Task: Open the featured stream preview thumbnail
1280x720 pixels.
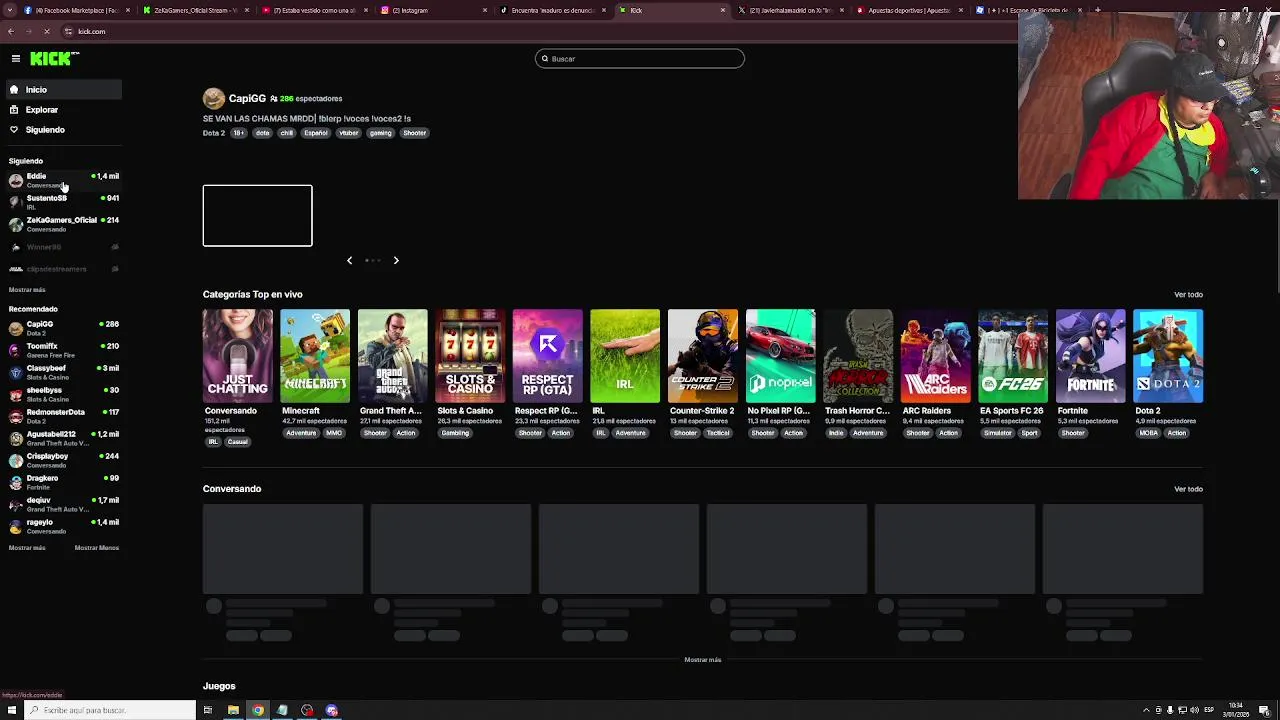Action: click(x=257, y=215)
